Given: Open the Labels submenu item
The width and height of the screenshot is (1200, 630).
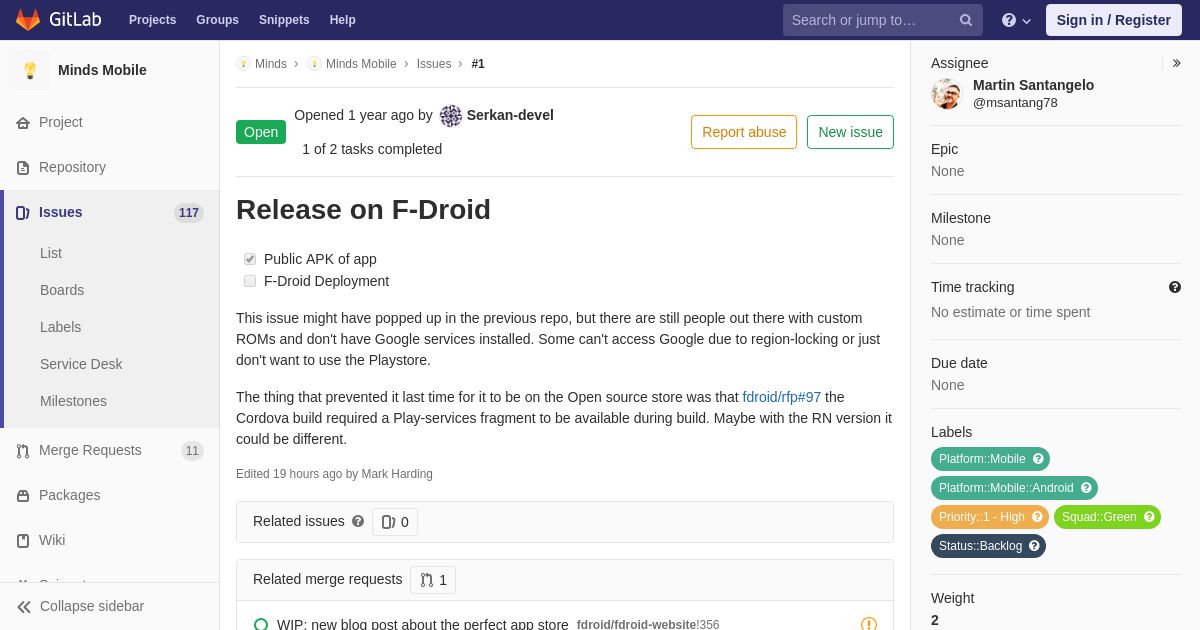Looking at the screenshot, I should tap(60, 327).
